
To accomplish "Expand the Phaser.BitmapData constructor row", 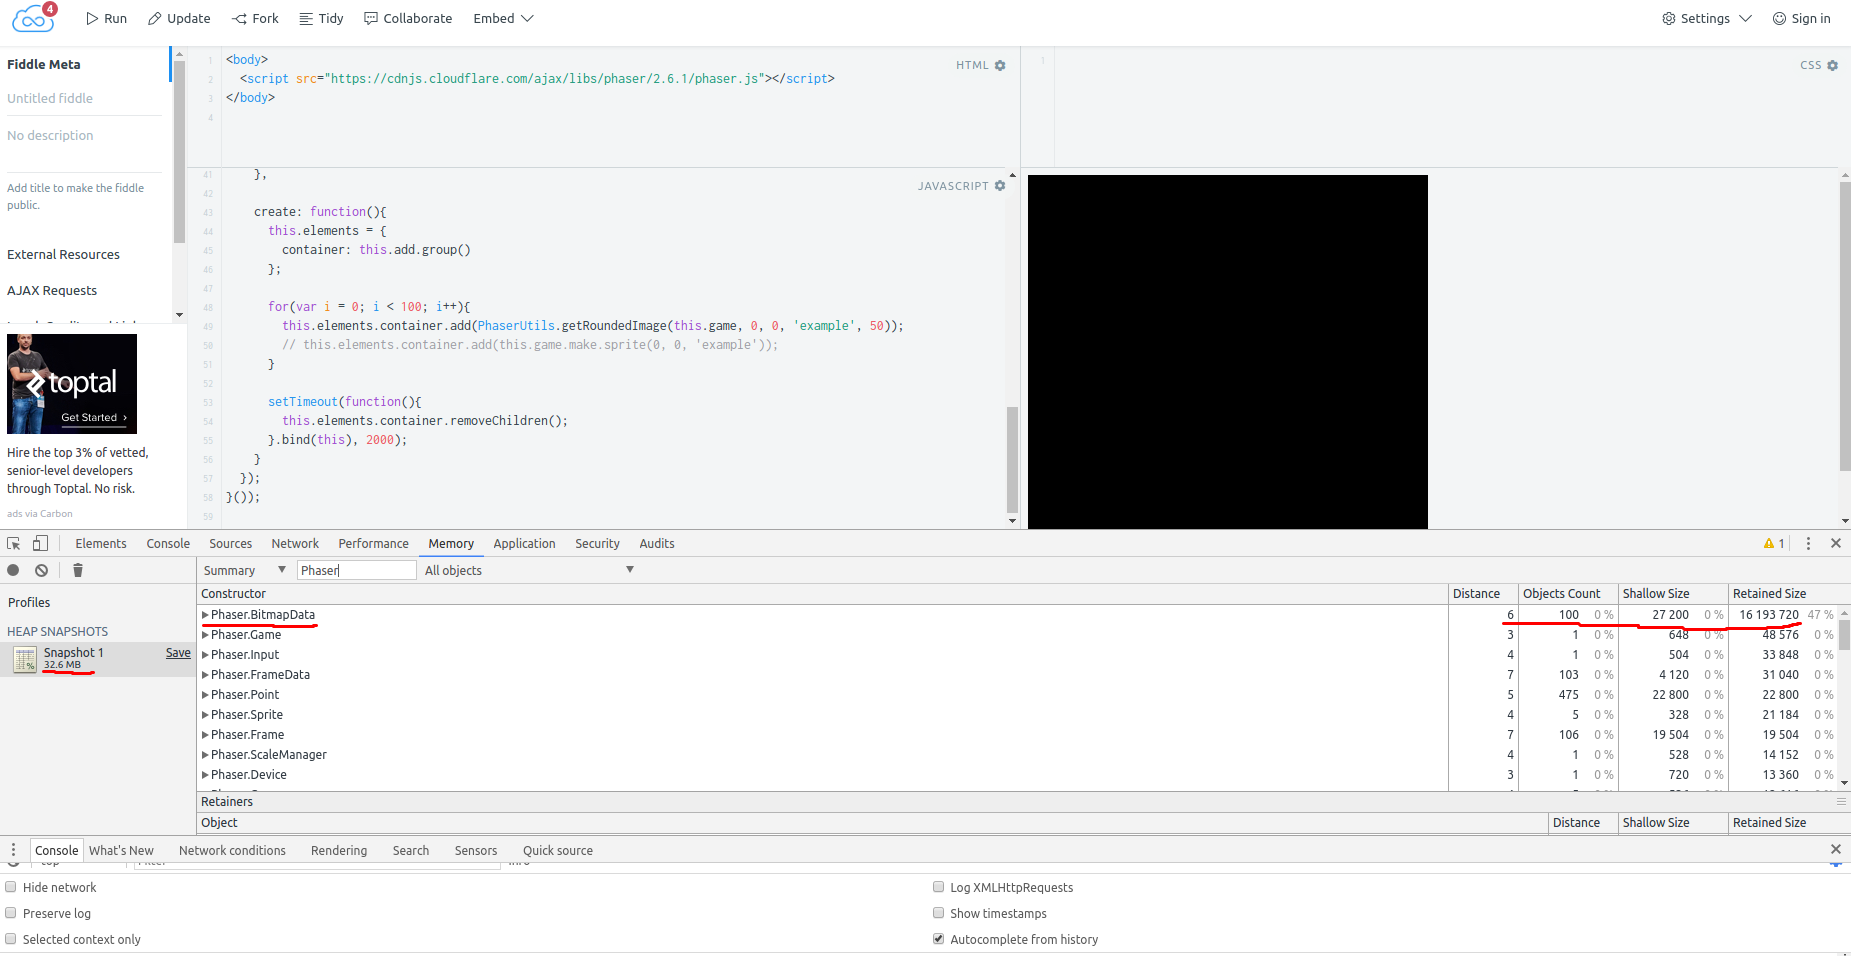I will (205, 615).
